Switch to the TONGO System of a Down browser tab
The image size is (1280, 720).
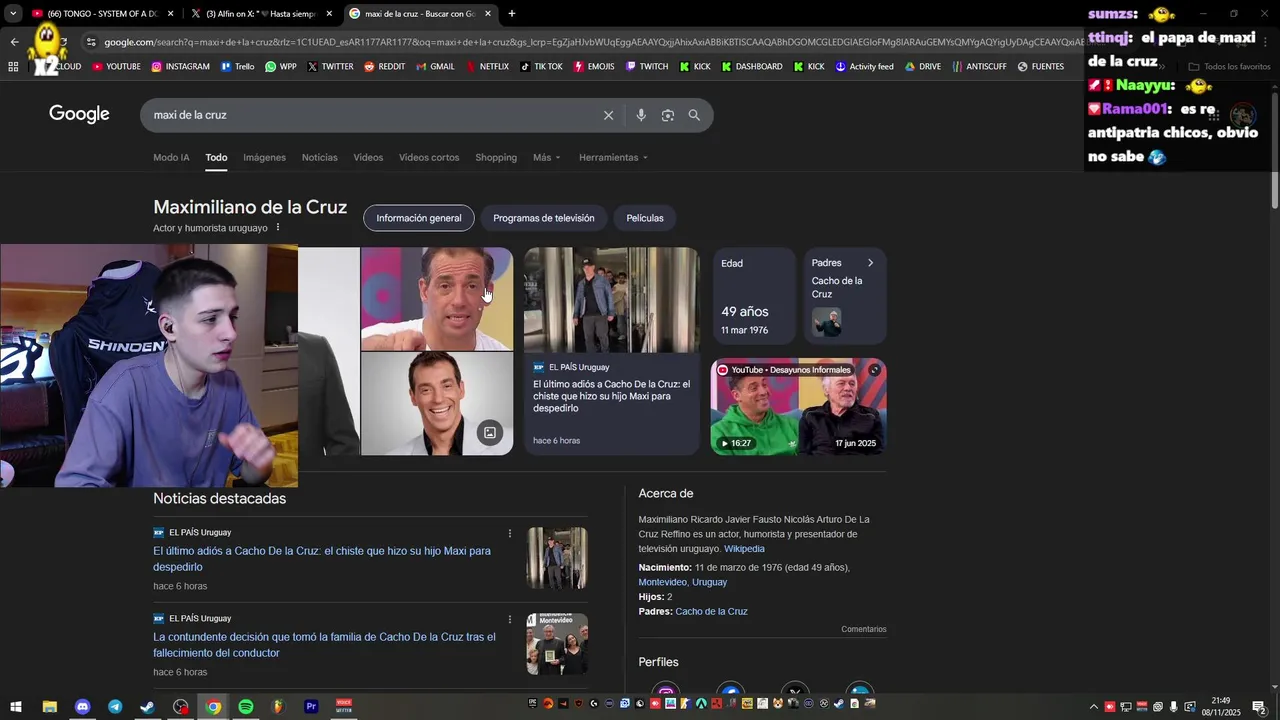[102, 14]
